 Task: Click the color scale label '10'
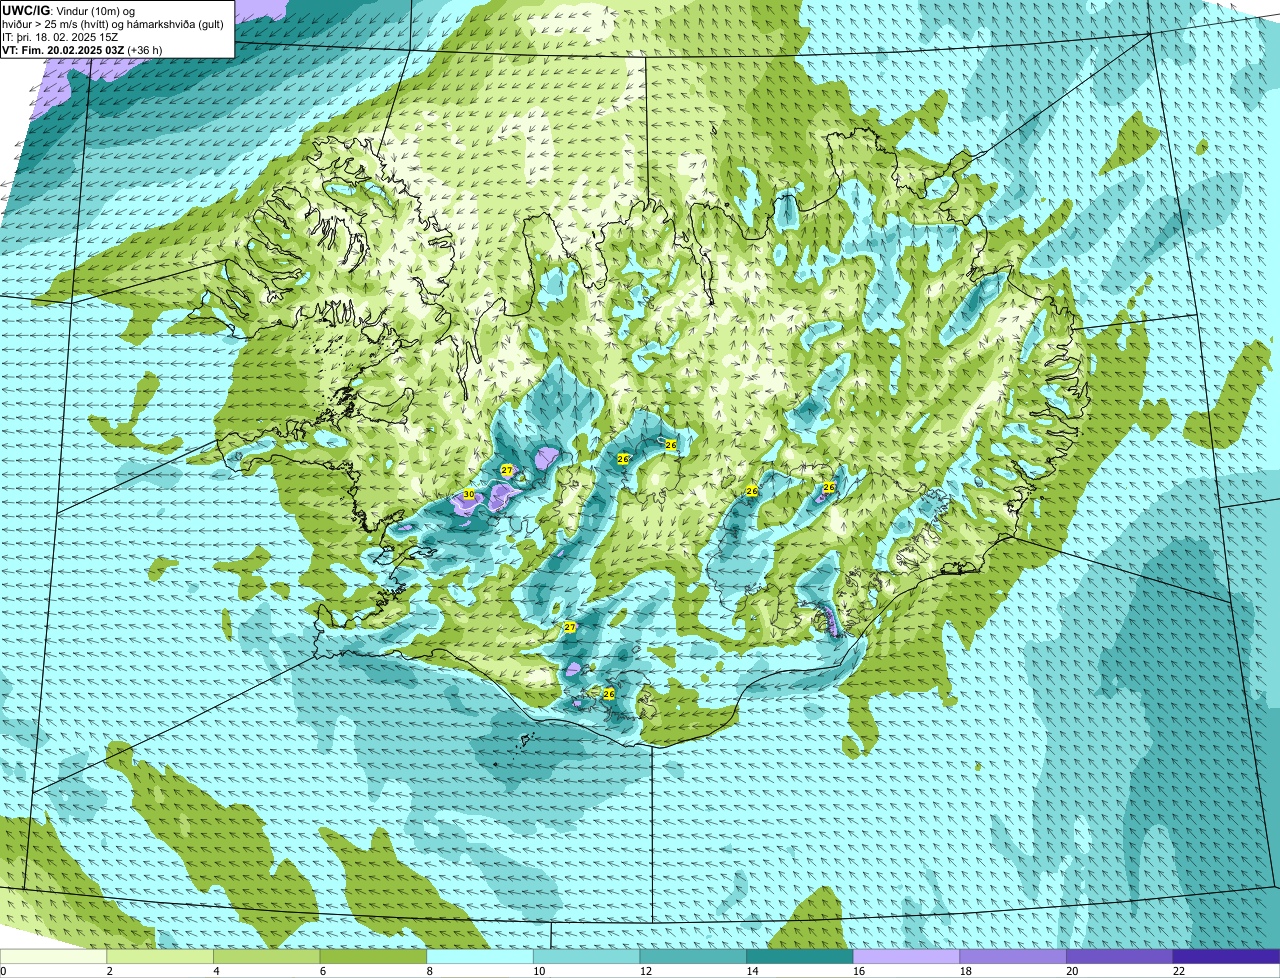(x=539, y=971)
